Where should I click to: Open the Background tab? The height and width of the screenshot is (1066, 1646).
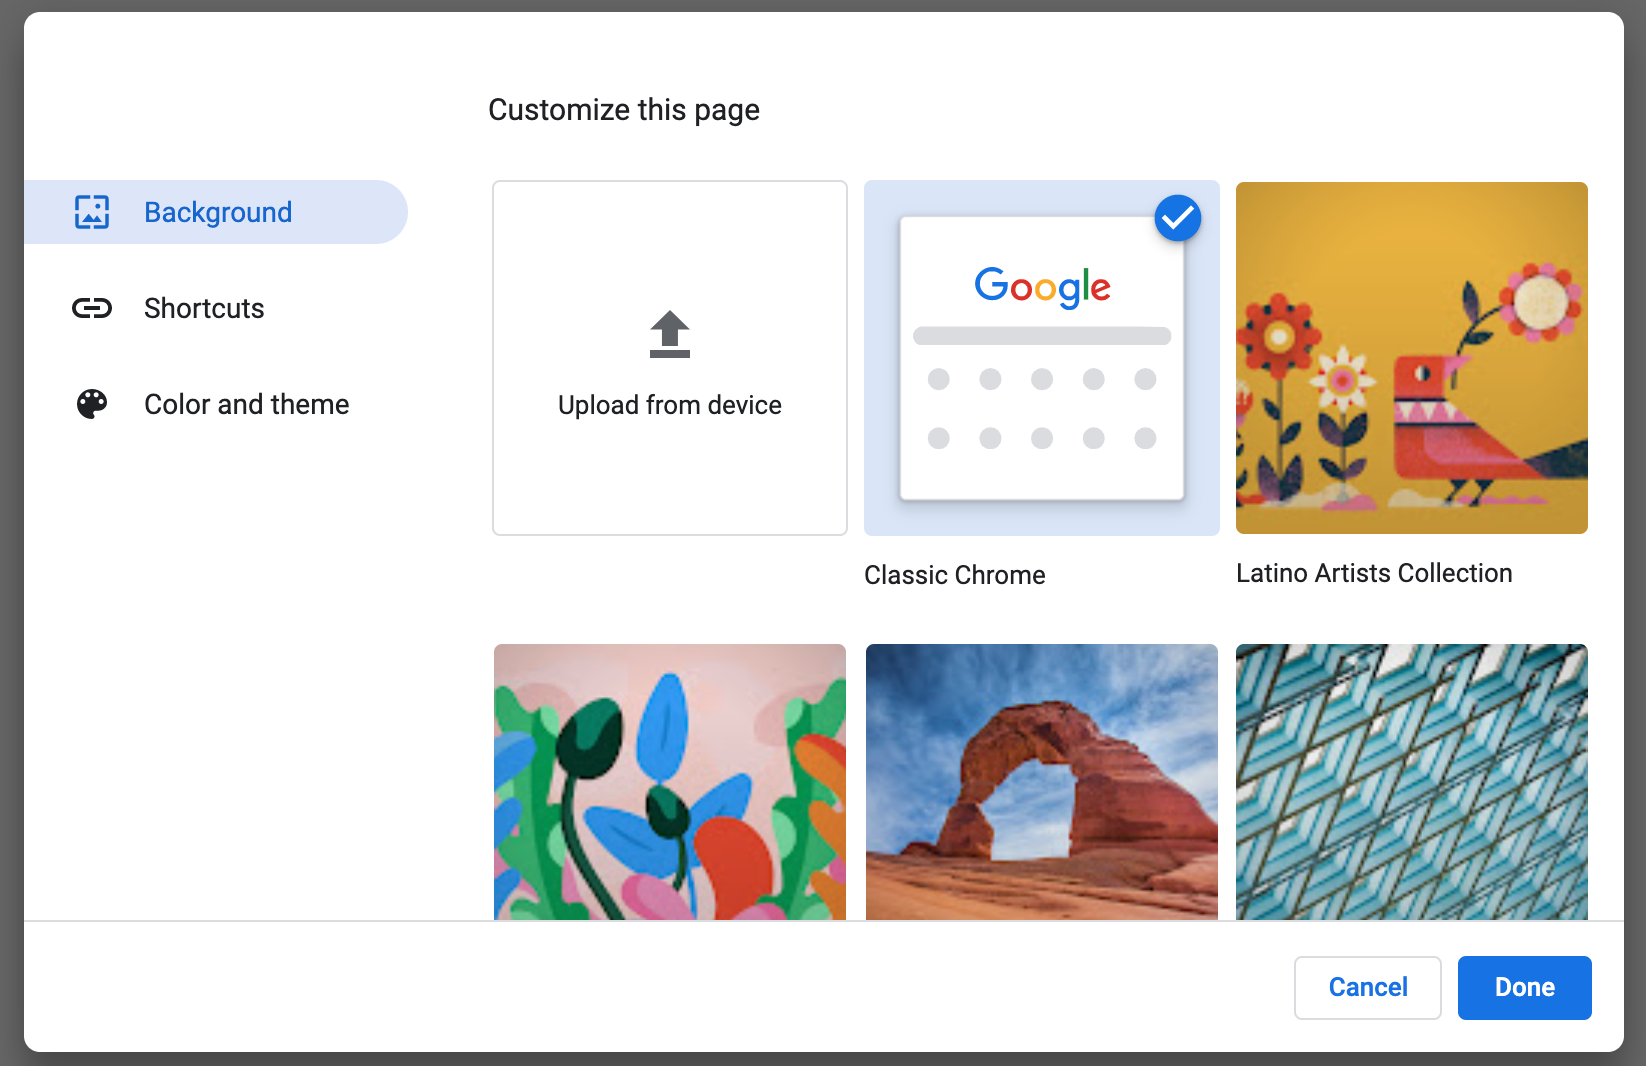[217, 212]
